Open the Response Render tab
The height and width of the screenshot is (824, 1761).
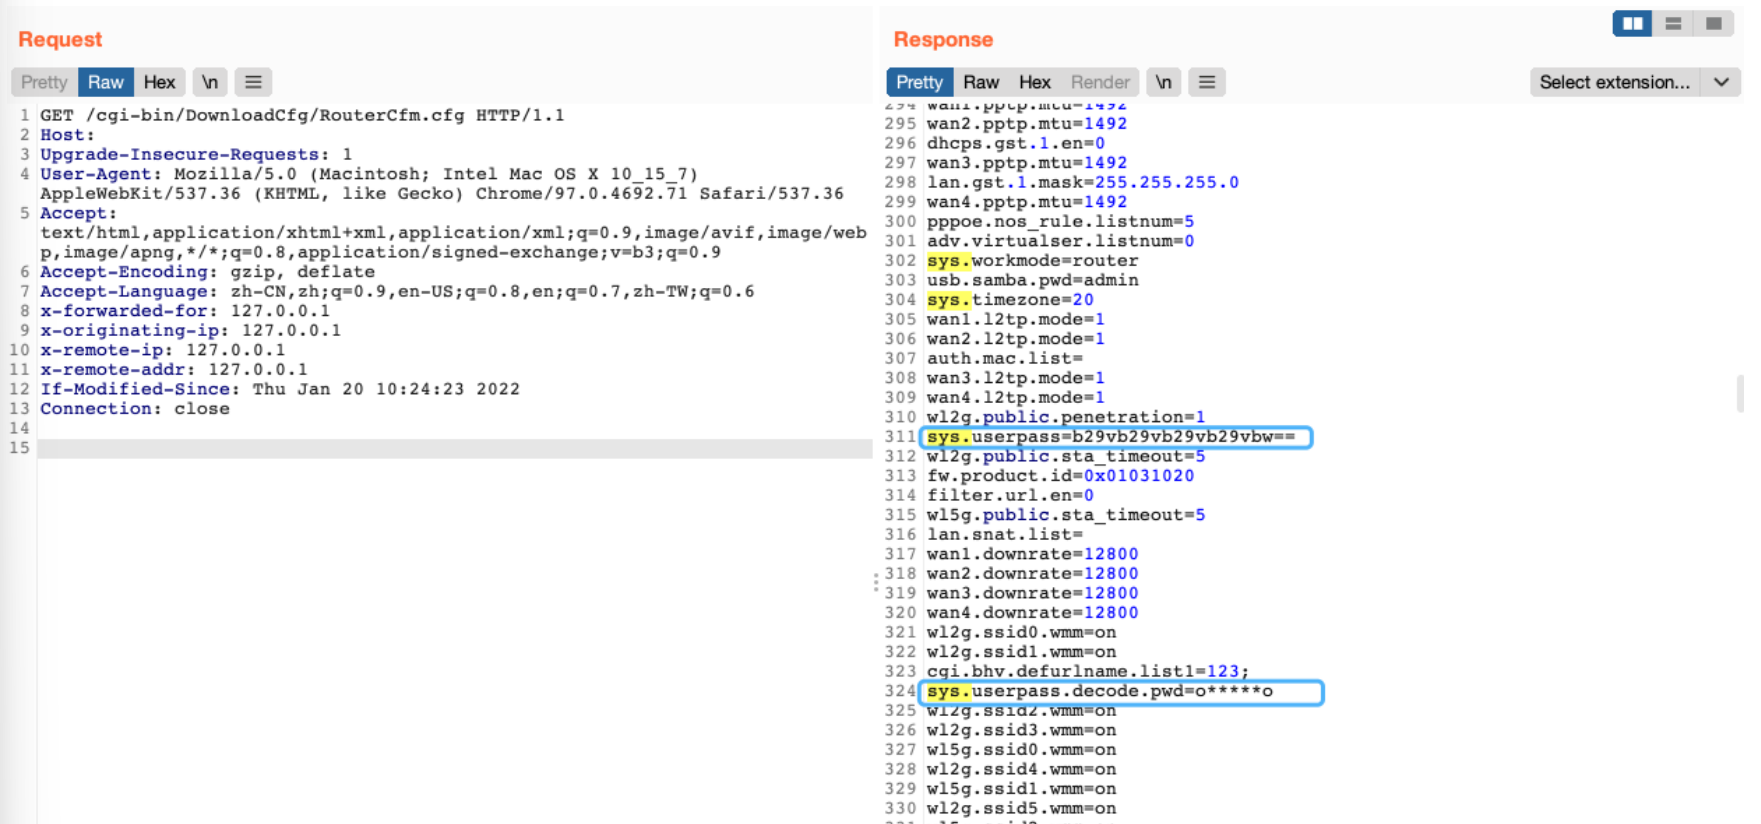pyautogui.click(x=1100, y=82)
